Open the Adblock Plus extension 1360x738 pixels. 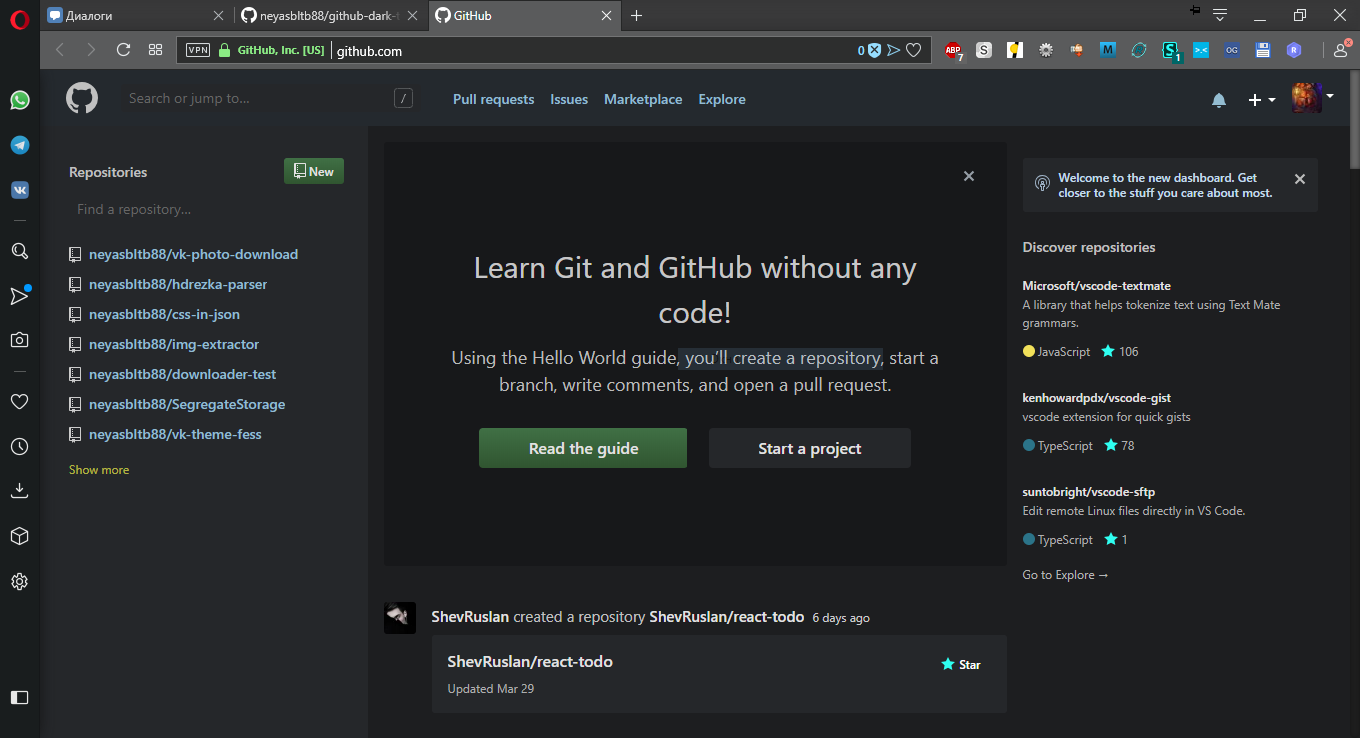[953, 50]
